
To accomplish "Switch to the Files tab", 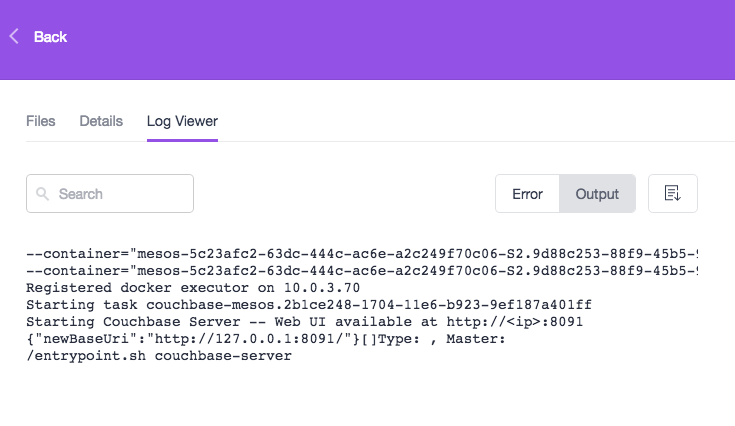I will (41, 121).
